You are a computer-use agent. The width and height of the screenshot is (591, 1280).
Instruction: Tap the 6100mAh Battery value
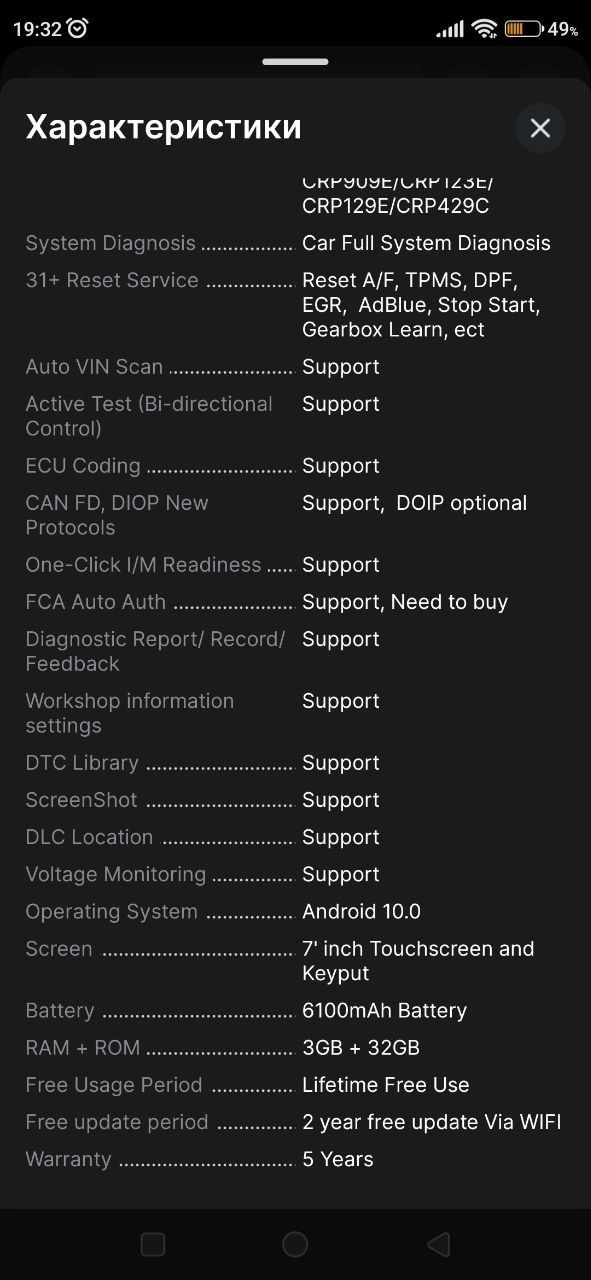(384, 1010)
